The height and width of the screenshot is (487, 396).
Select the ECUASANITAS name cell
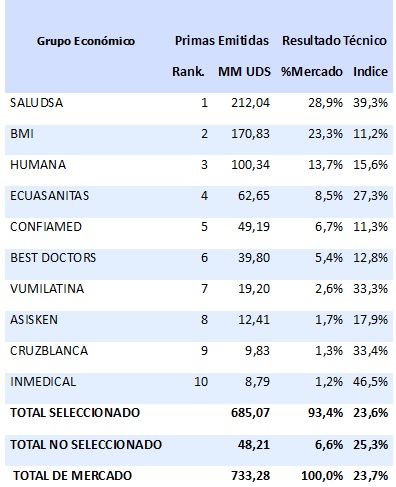point(49,196)
